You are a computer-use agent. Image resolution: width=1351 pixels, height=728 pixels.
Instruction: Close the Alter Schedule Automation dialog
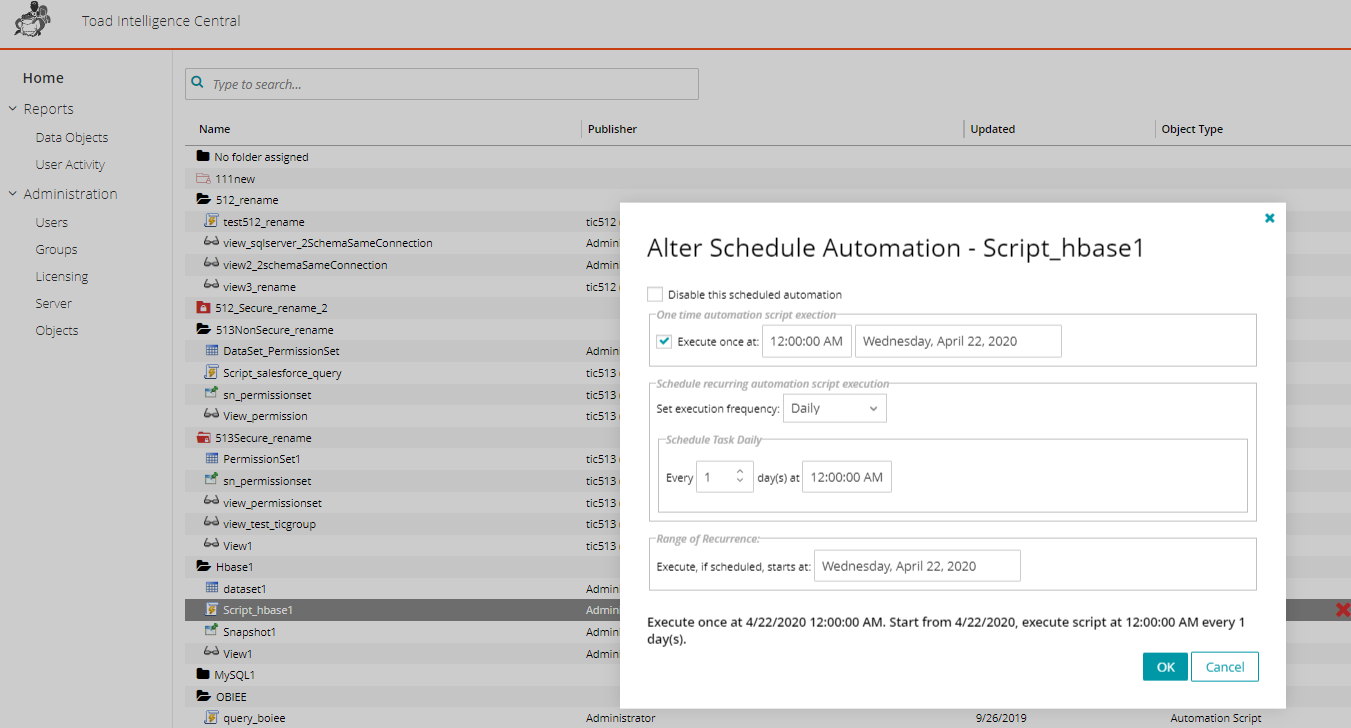pos(1269,218)
